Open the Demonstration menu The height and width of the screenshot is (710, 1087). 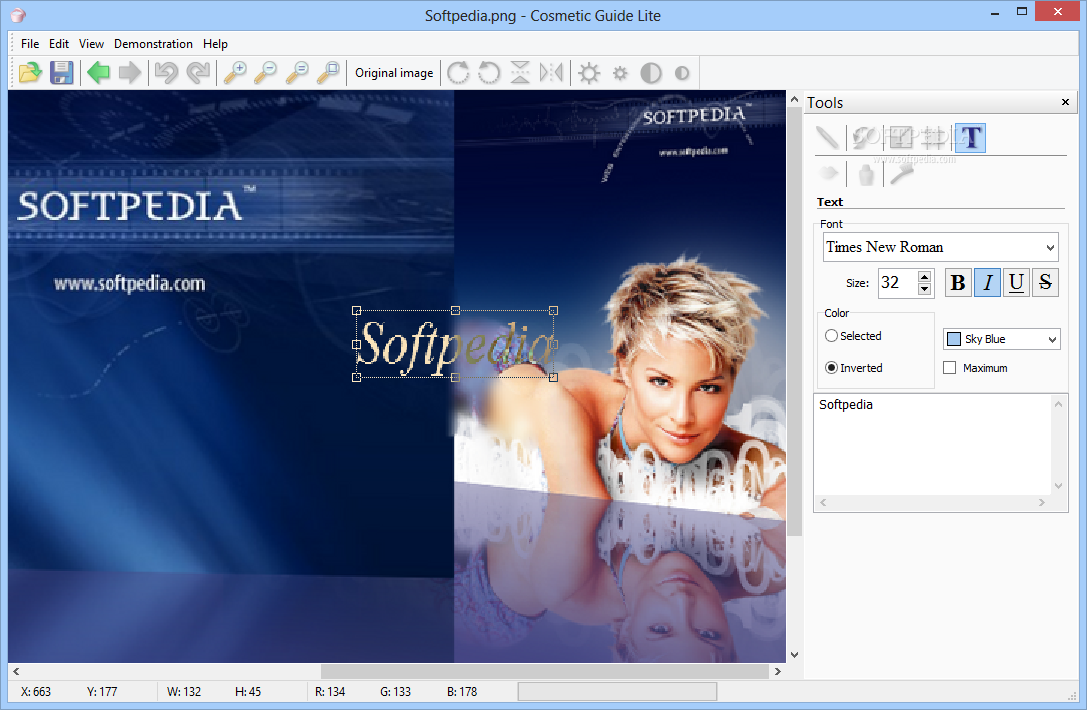153,44
